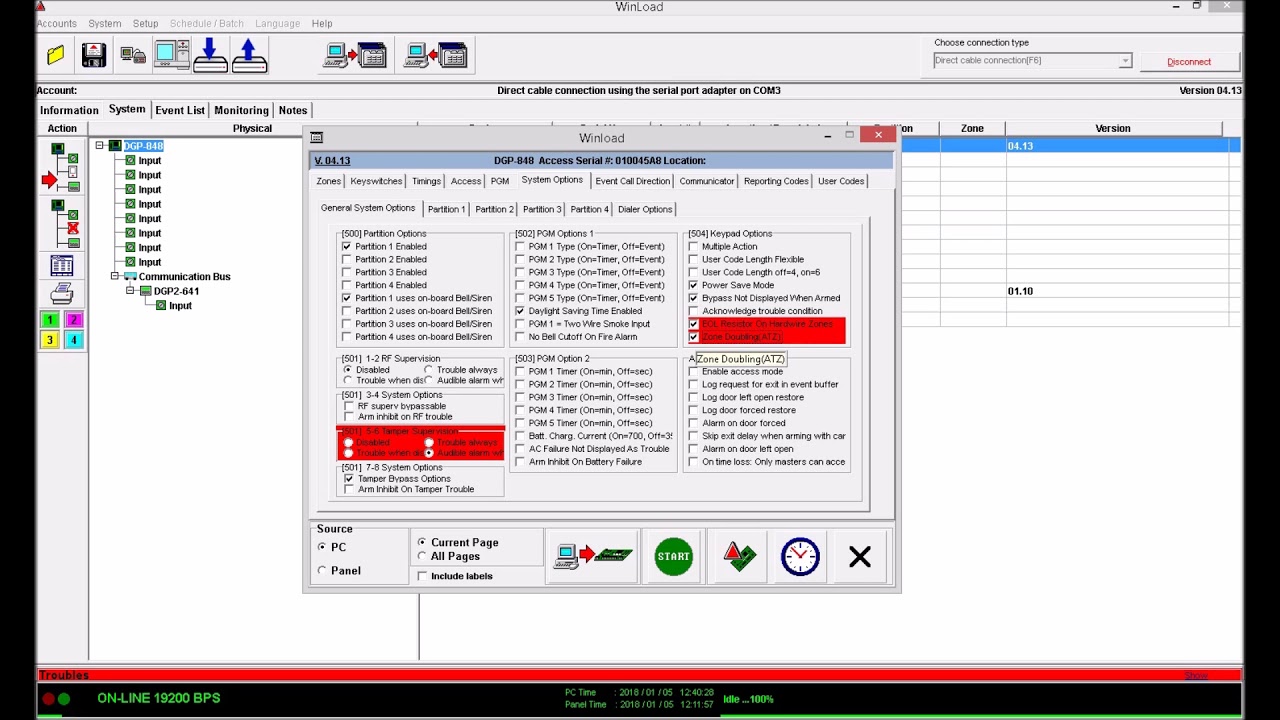Screen dimensions: 1280x720
Task: Click the computer and lock toolbar icon
Action: [133, 56]
